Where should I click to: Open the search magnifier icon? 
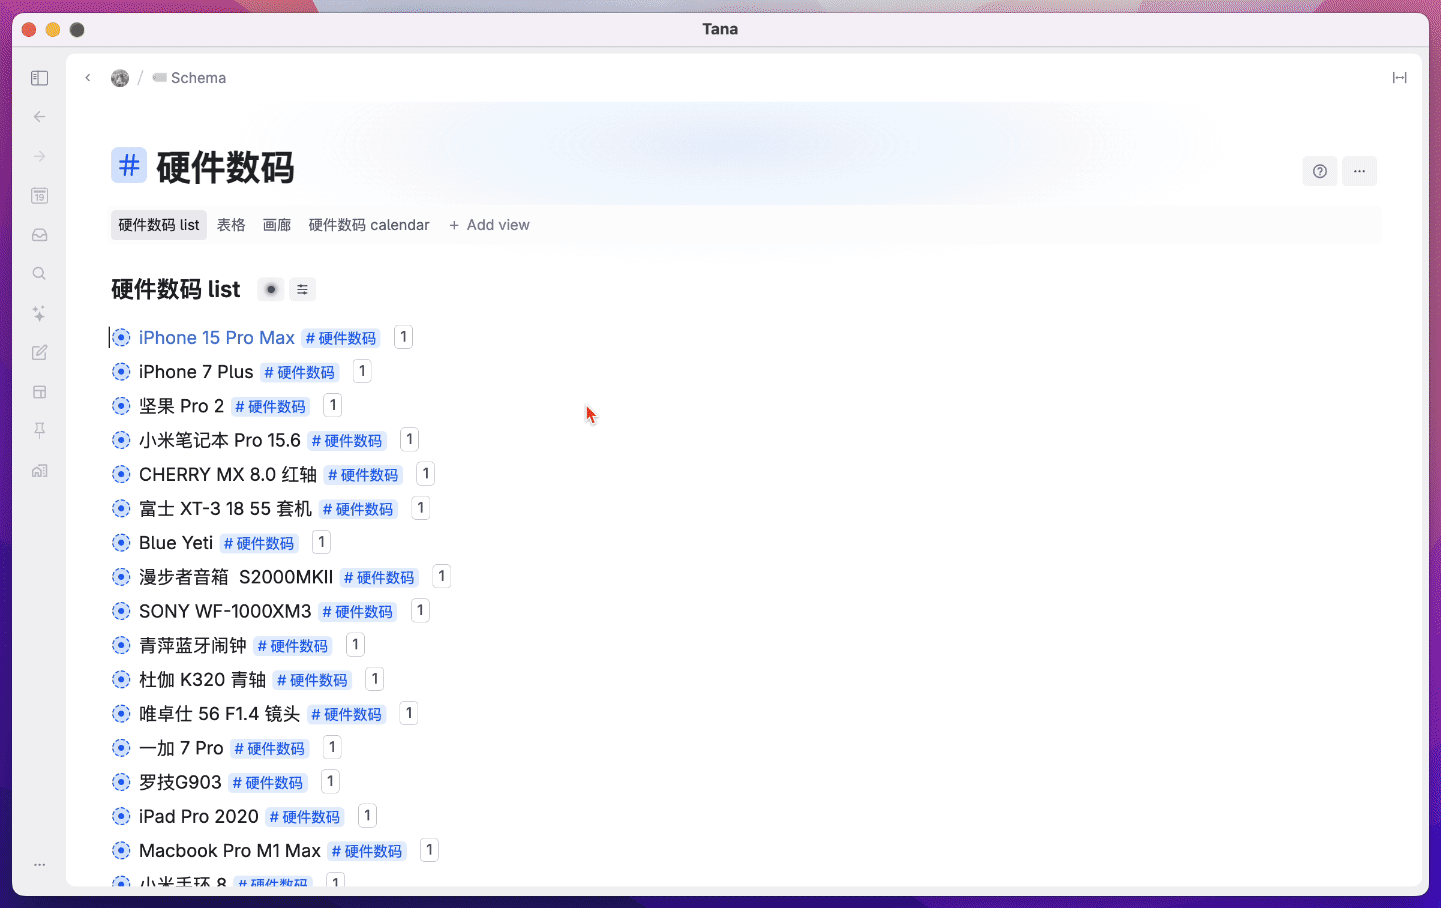39,274
